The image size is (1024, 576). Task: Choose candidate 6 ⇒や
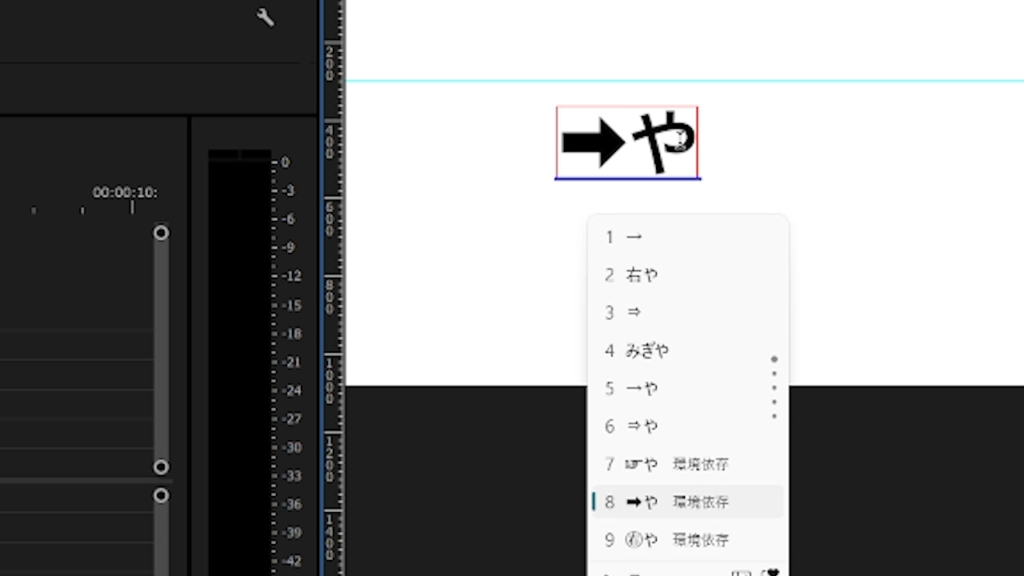[x=688, y=426]
